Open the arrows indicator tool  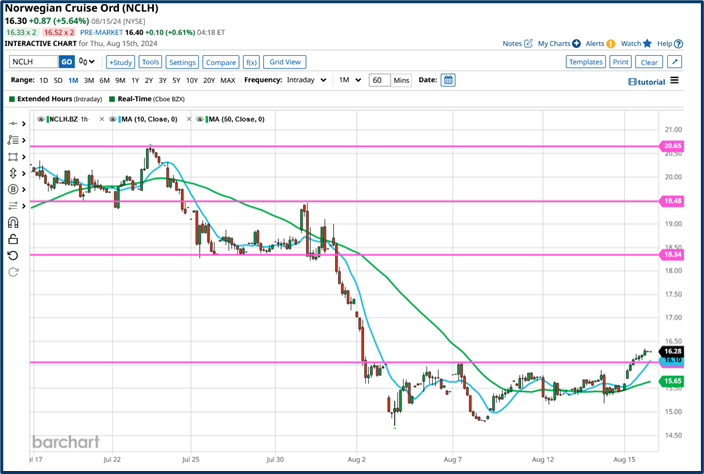coord(13,206)
